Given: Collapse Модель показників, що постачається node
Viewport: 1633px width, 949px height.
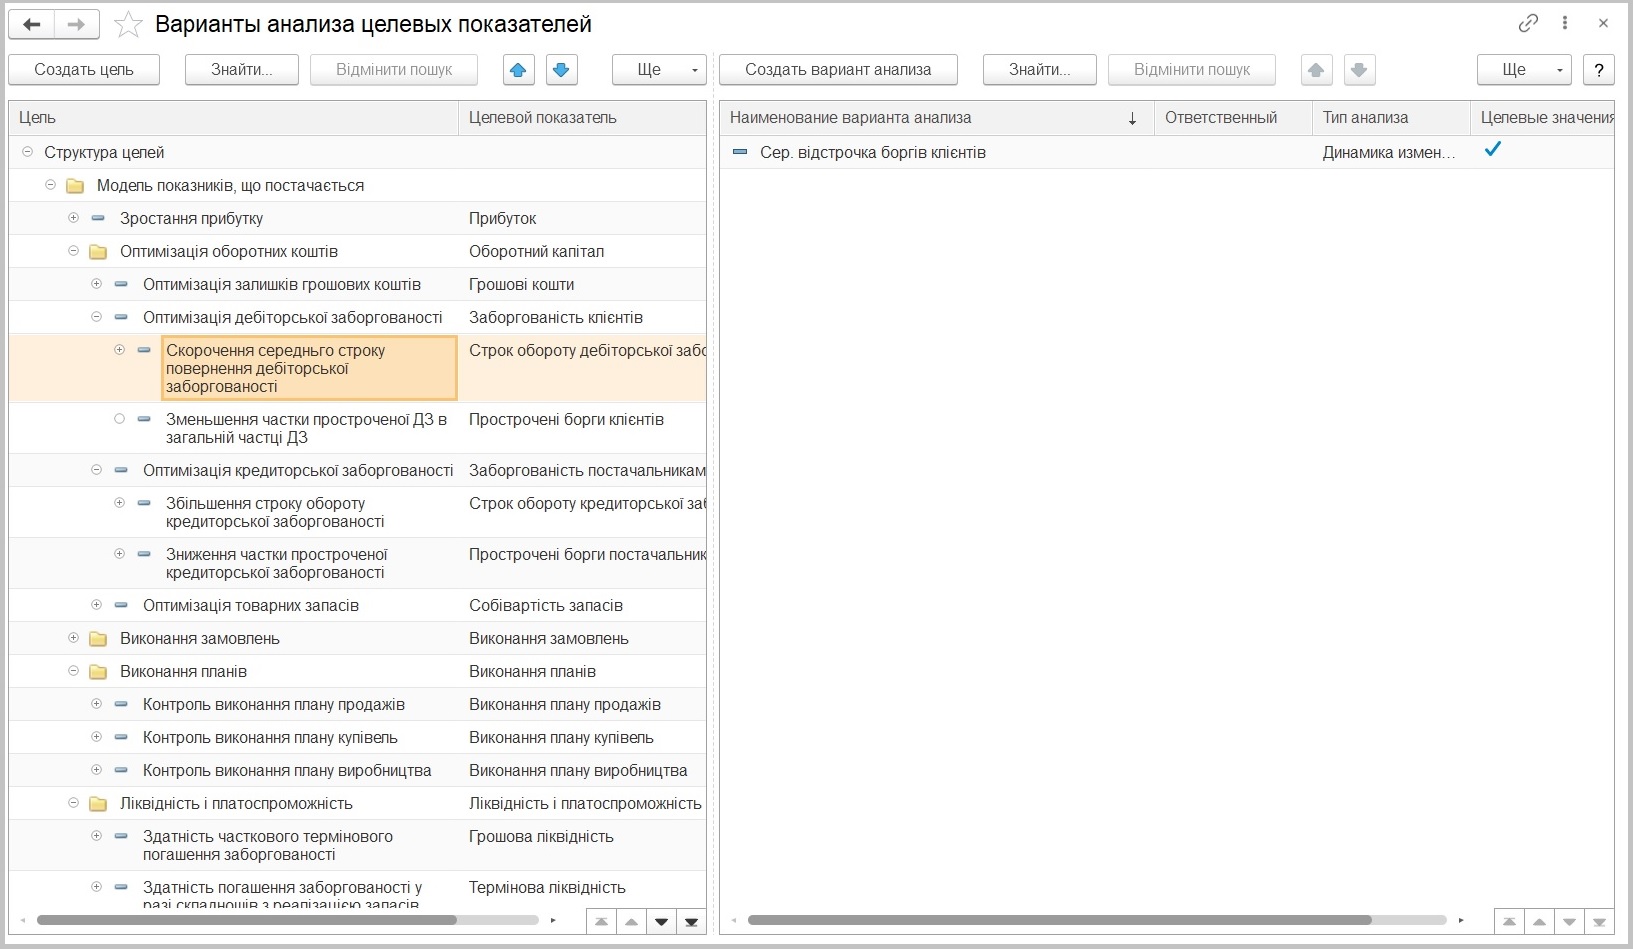Looking at the screenshot, I should (x=50, y=185).
